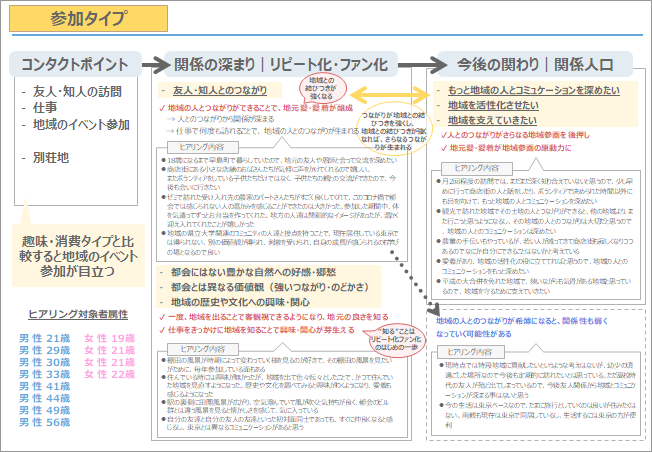Select ヒアリング内容 label inside the dashed box
The width and height of the screenshot is (652, 452).
[x=471, y=352]
